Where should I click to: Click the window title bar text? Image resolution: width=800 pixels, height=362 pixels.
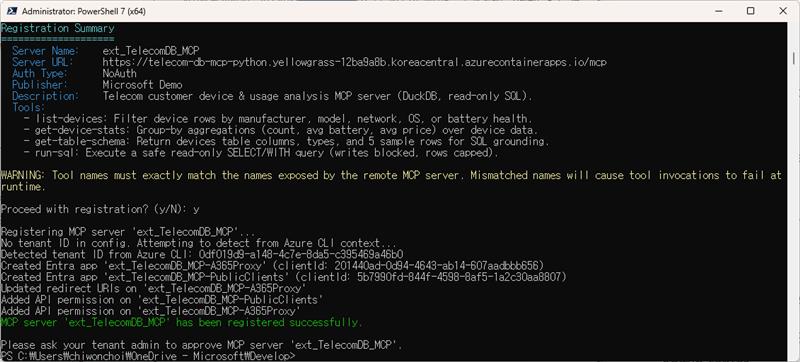(x=84, y=11)
